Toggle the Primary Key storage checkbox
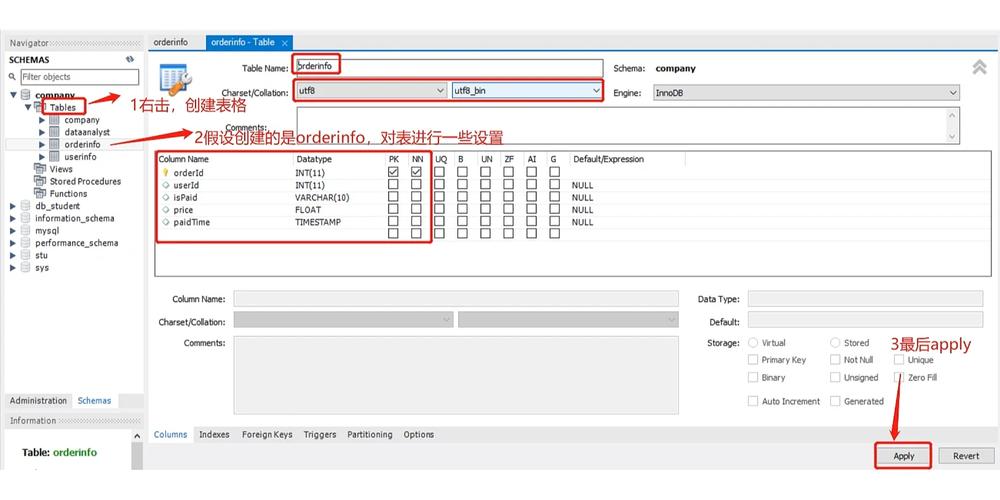The width and height of the screenshot is (1000, 500). coord(753,360)
